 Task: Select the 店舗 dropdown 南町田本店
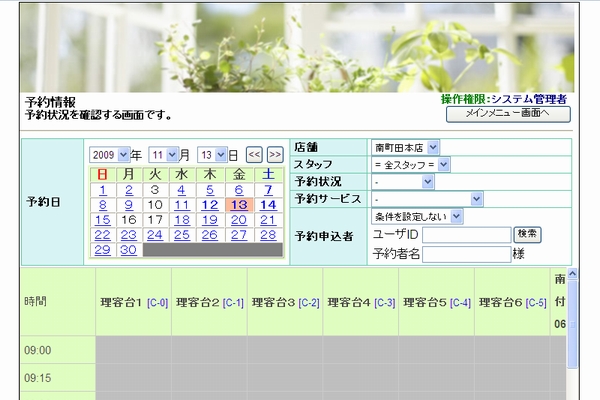(405, 147)
